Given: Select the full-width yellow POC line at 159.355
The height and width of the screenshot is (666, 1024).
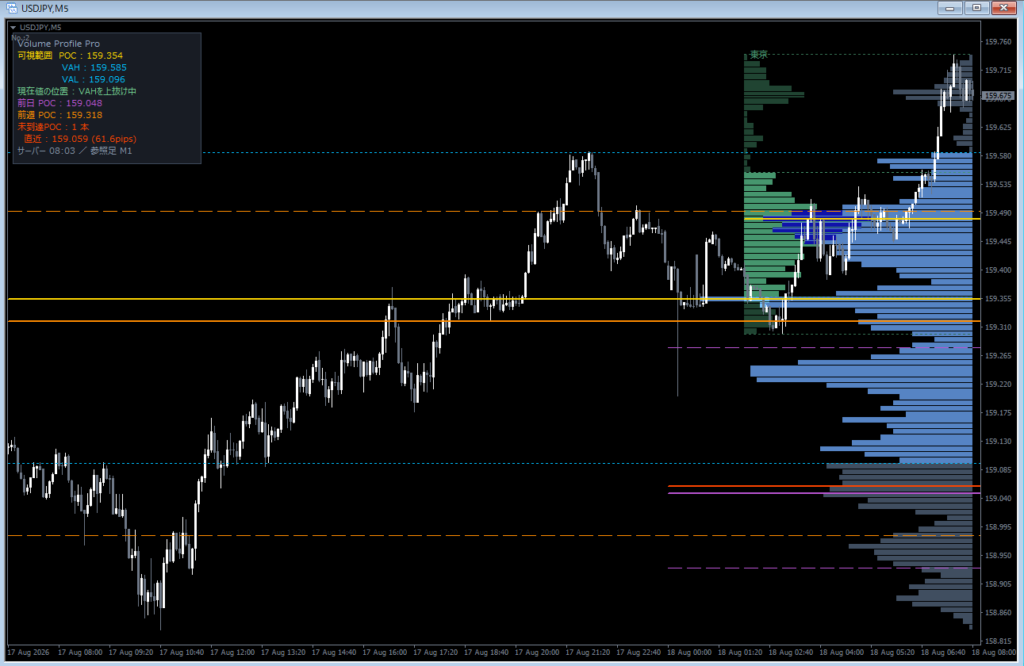Looking at the screenshot, I should click(494, 299).
